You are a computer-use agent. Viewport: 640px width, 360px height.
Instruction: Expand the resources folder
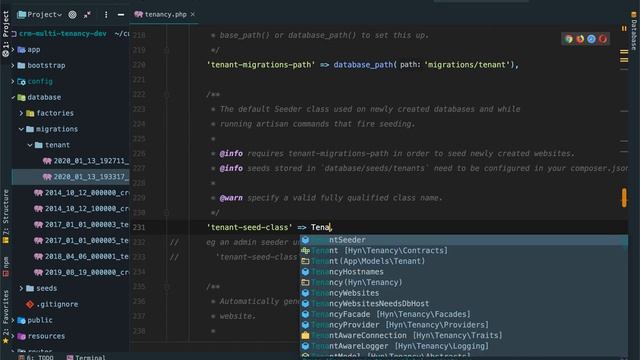point(13,336)
